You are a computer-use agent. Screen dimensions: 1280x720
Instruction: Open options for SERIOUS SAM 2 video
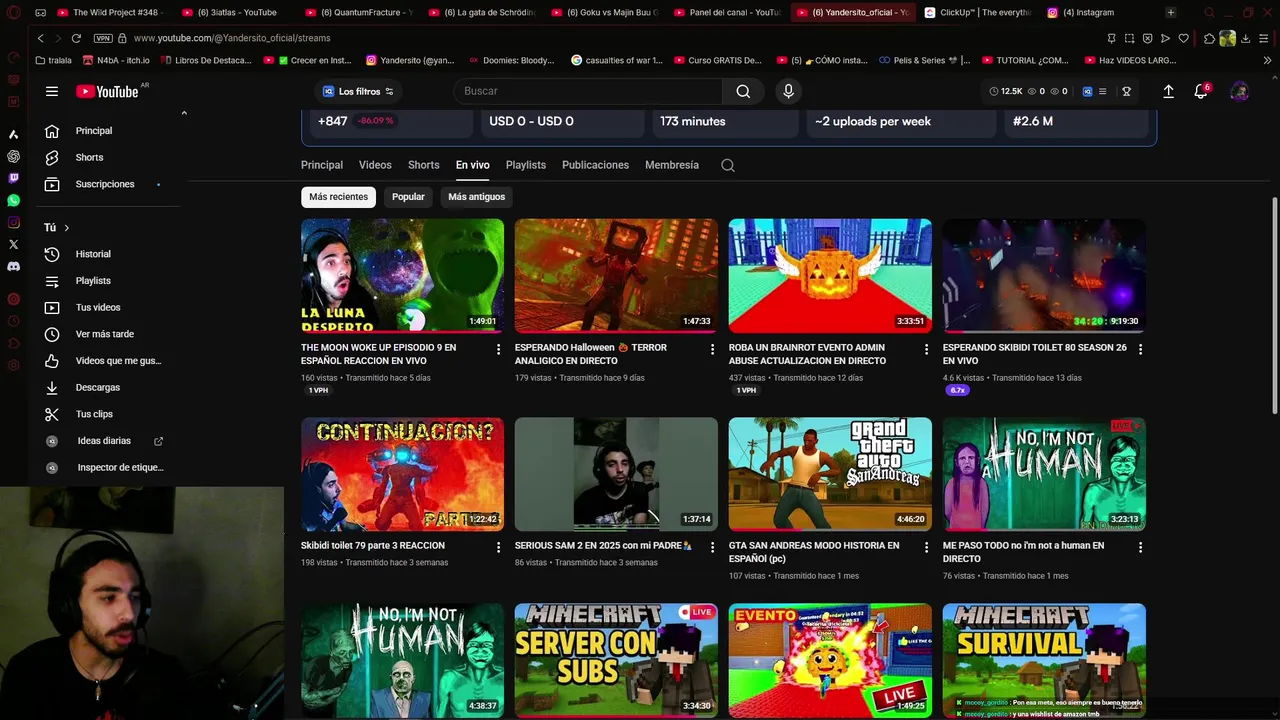click(x=712, y=547)
